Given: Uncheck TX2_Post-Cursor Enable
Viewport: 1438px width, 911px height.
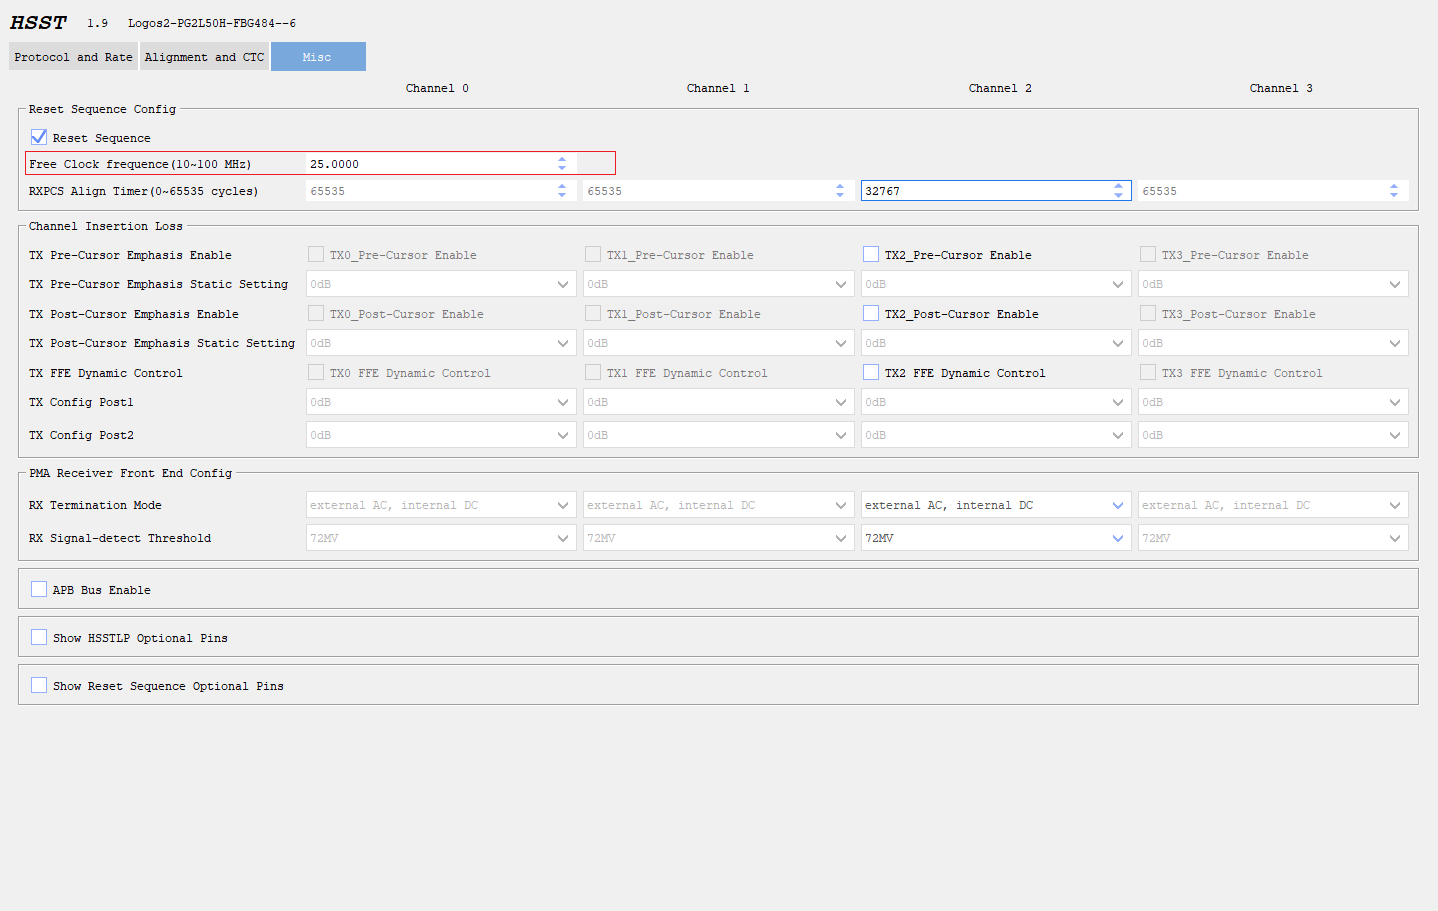Looking at the screenshot, I should tap(870, 313).
